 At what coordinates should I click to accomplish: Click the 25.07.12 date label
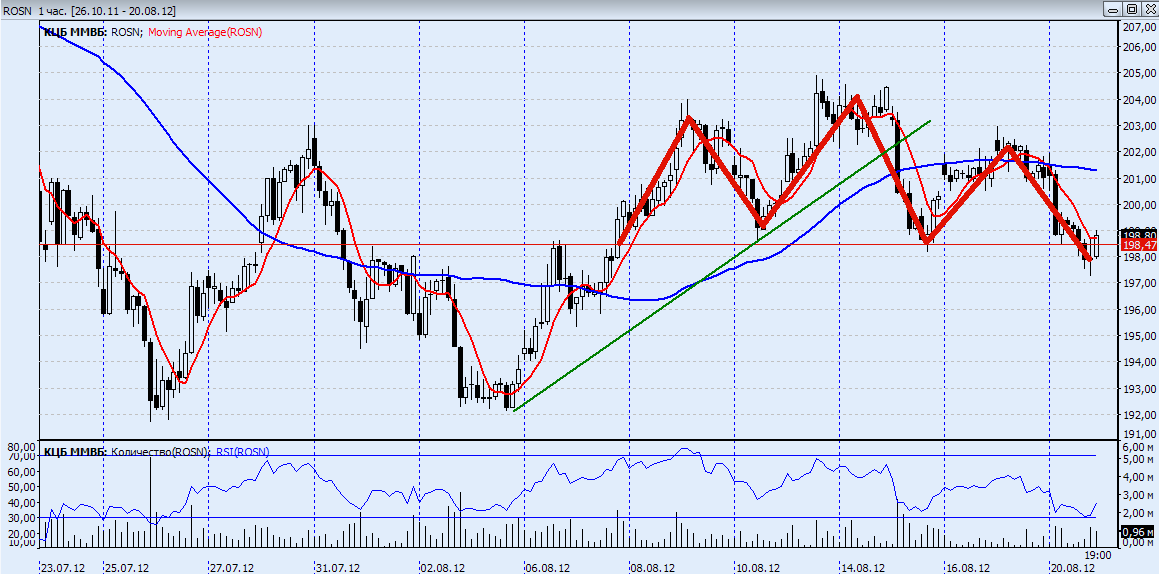126,567
